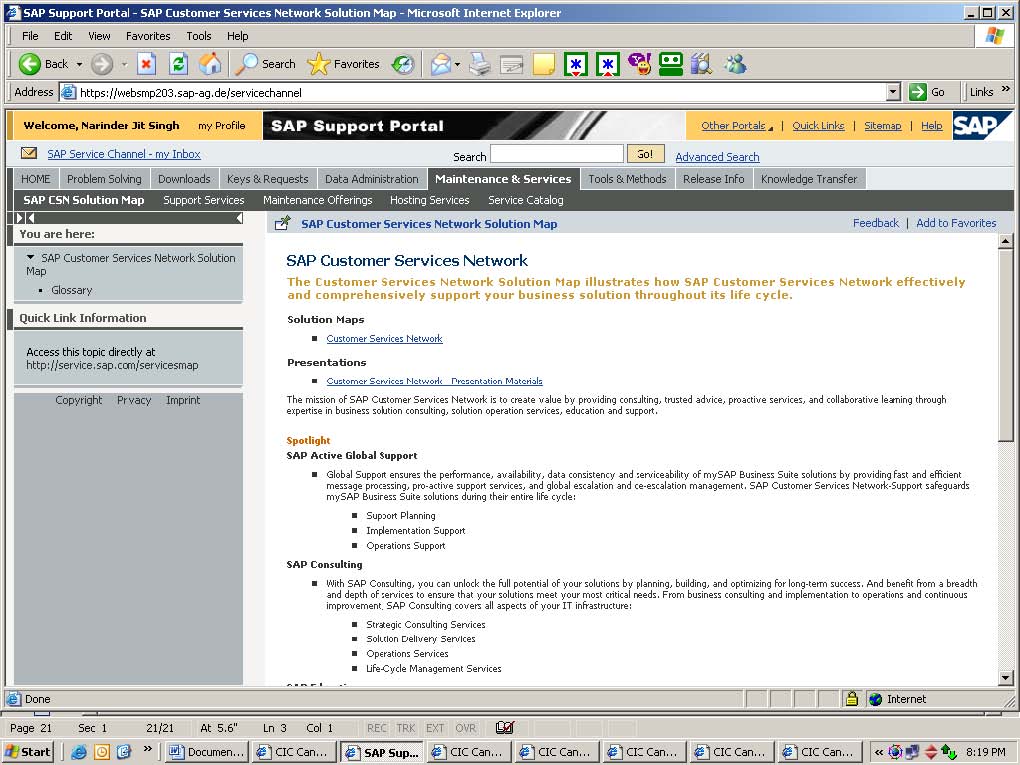Toggle EXT extend selection in status bar
The width and height of the screenshot is (1020, 765).
(435, 728)
